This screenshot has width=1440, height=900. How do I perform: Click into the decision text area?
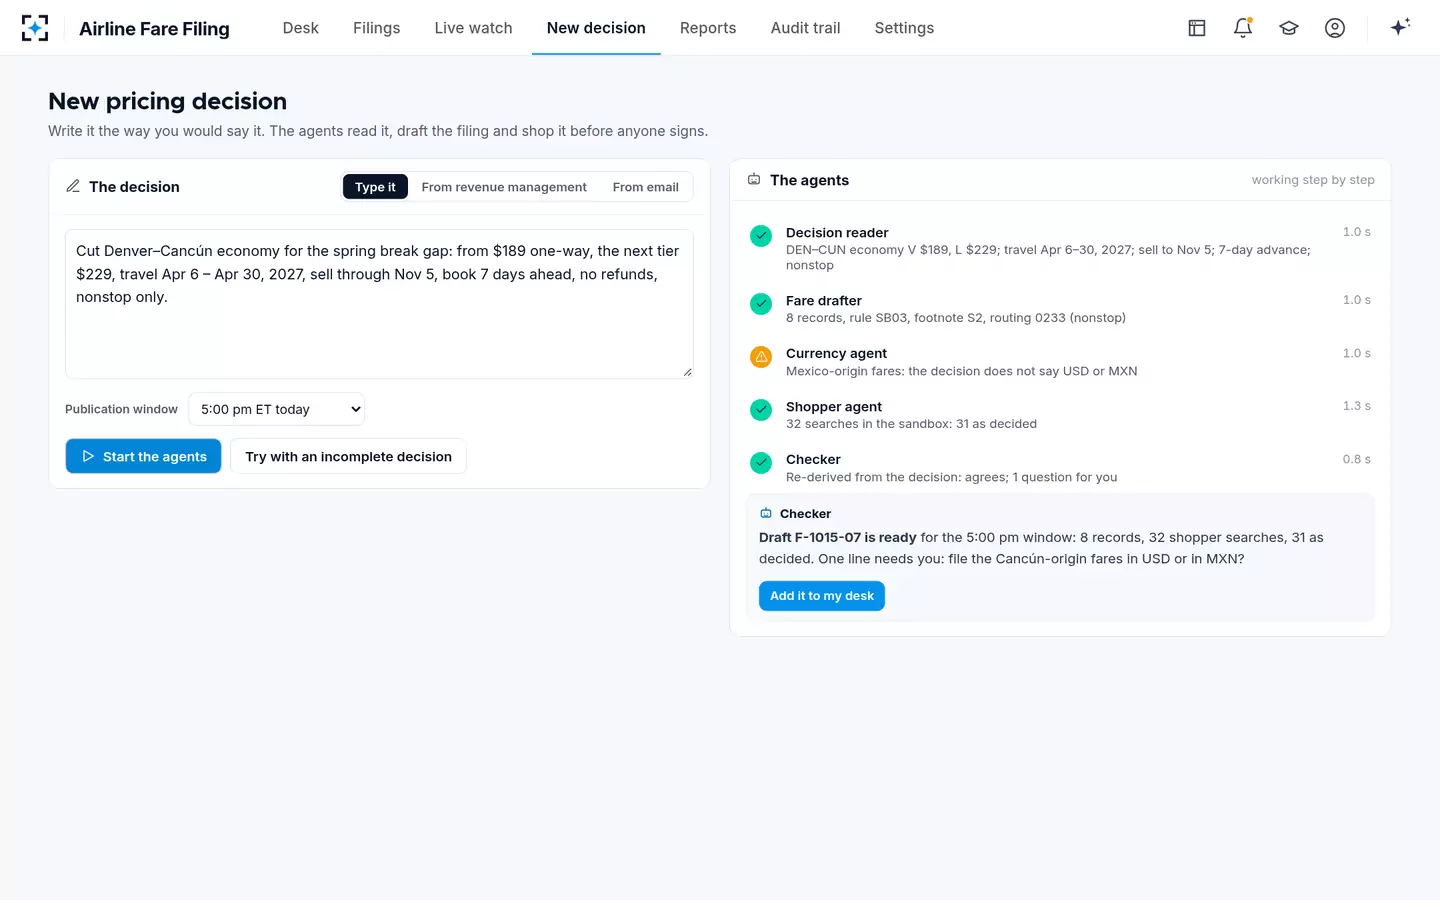379,304
